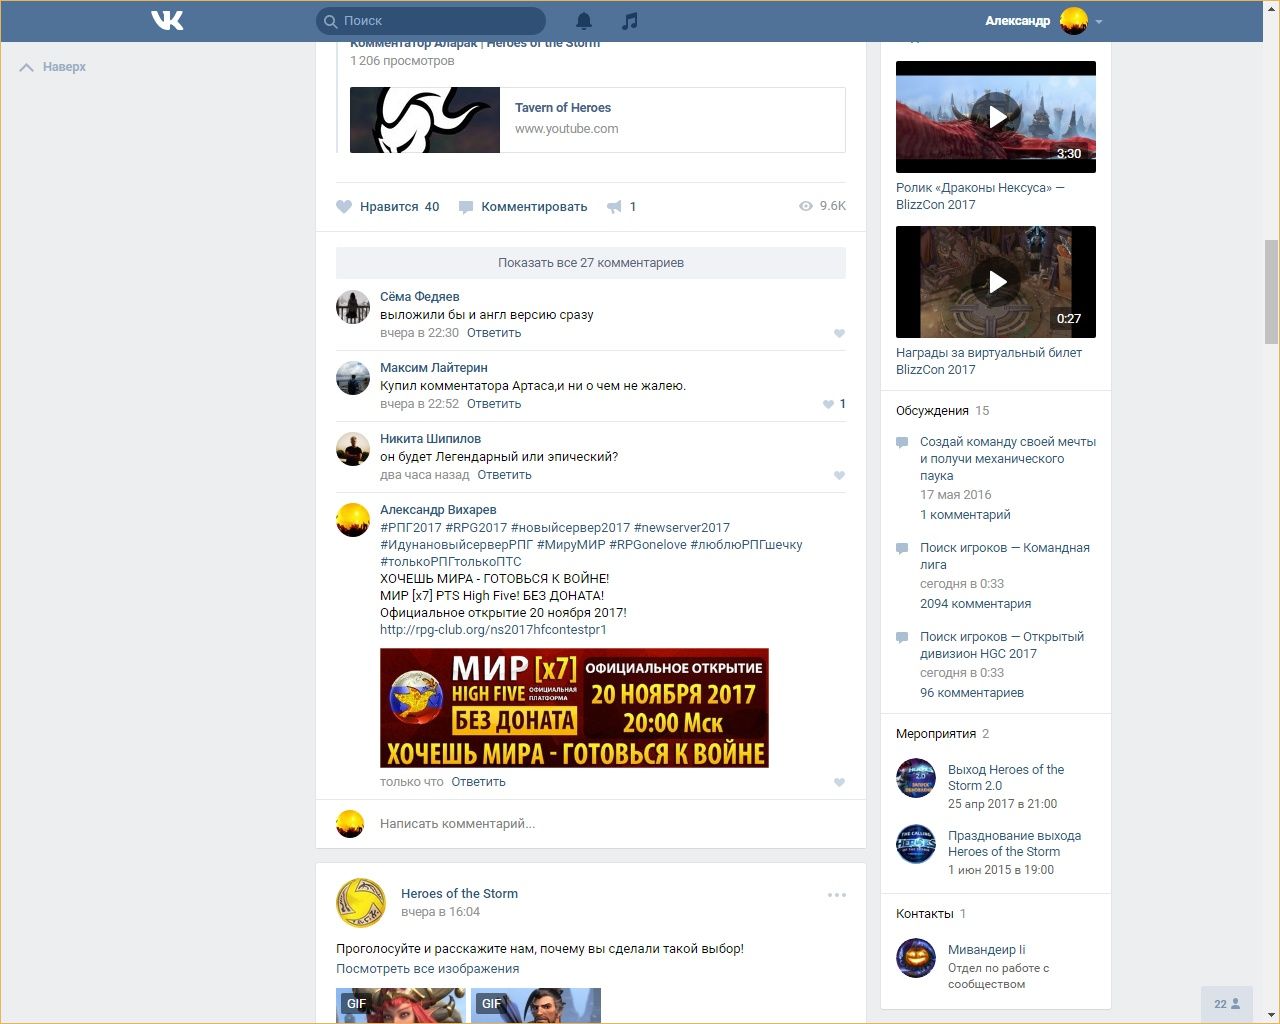1280x1024 pixels.
Task: Reply to Александр Вихарев's comment
Action: coord(479,782)
